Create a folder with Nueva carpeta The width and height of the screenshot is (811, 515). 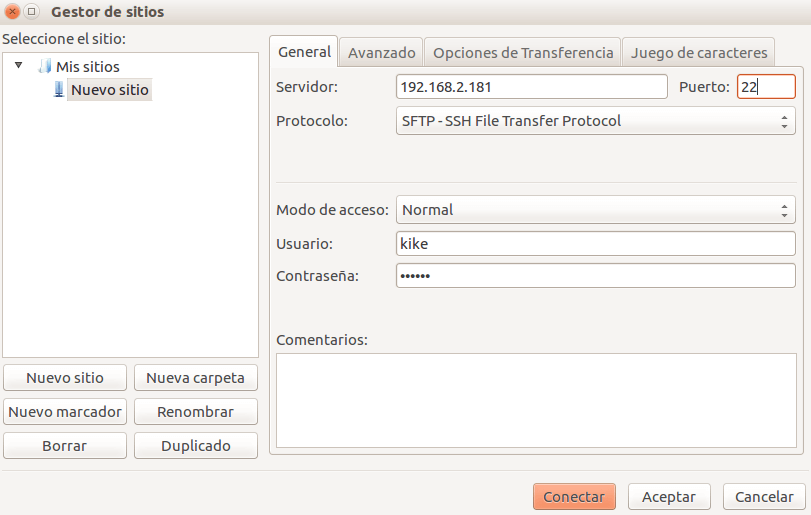pos(196,378)
